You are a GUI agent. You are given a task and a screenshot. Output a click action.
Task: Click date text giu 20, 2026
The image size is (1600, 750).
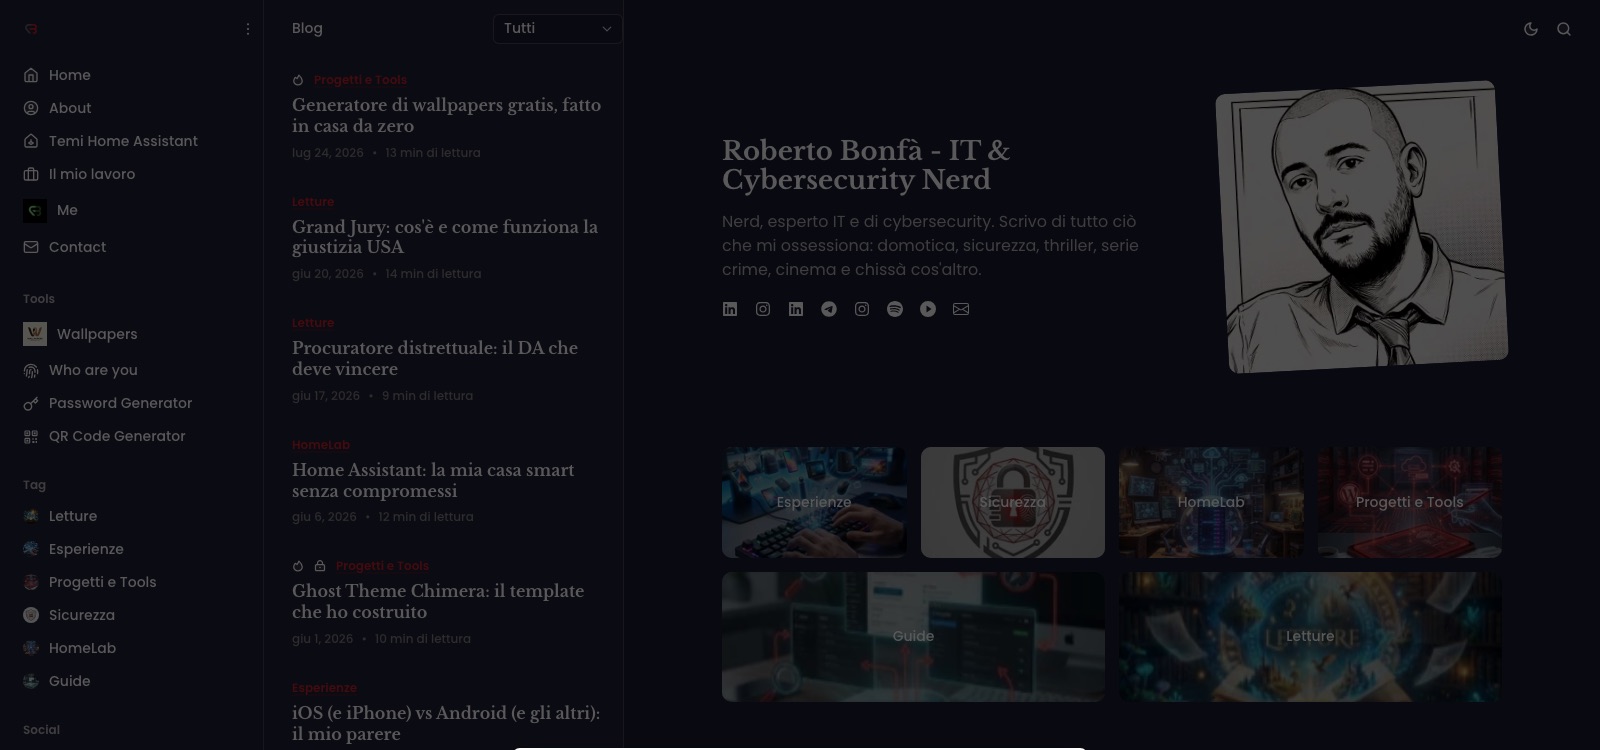click(x=328, y=274)
